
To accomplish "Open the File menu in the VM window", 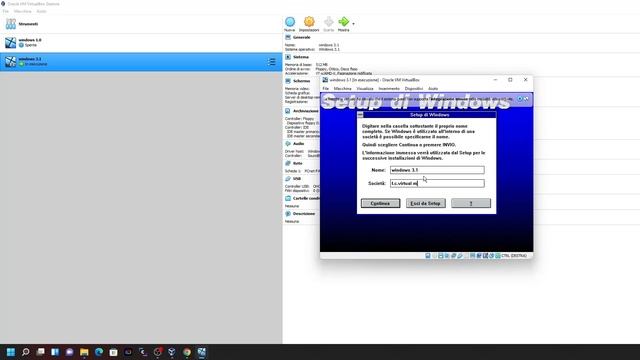I will [325, 89].
